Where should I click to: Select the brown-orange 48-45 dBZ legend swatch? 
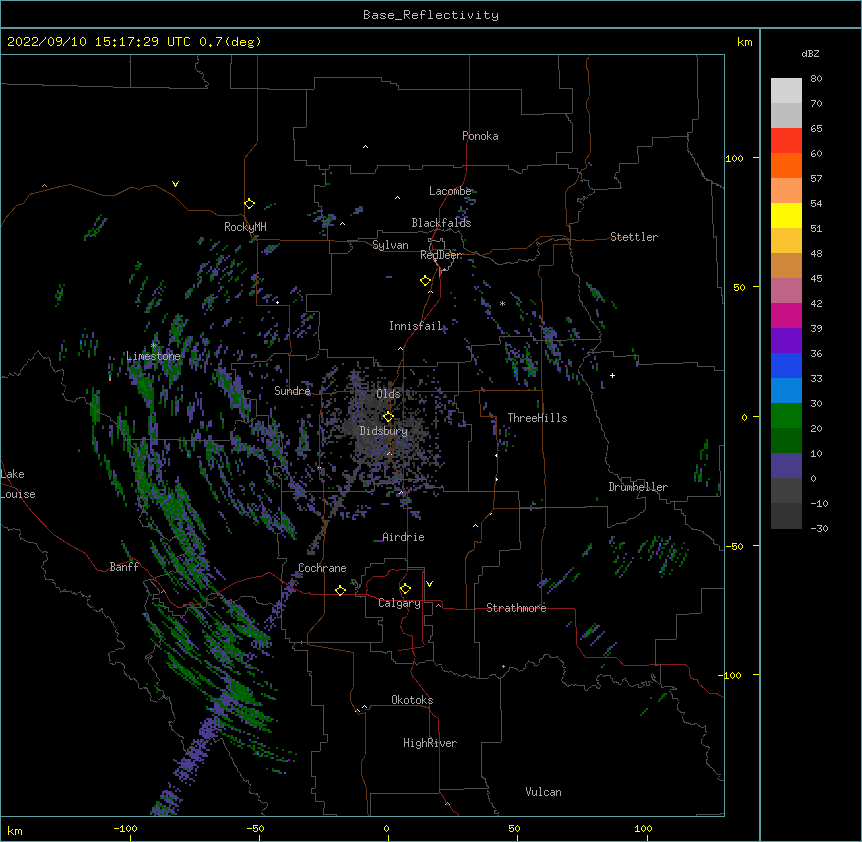point(786,265)
